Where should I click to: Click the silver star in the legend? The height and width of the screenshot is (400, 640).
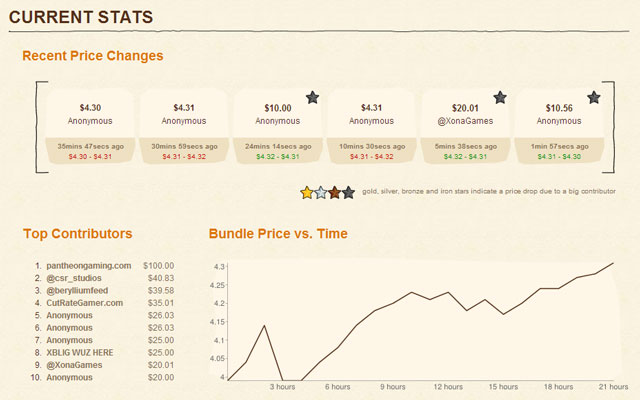point(321,192)
